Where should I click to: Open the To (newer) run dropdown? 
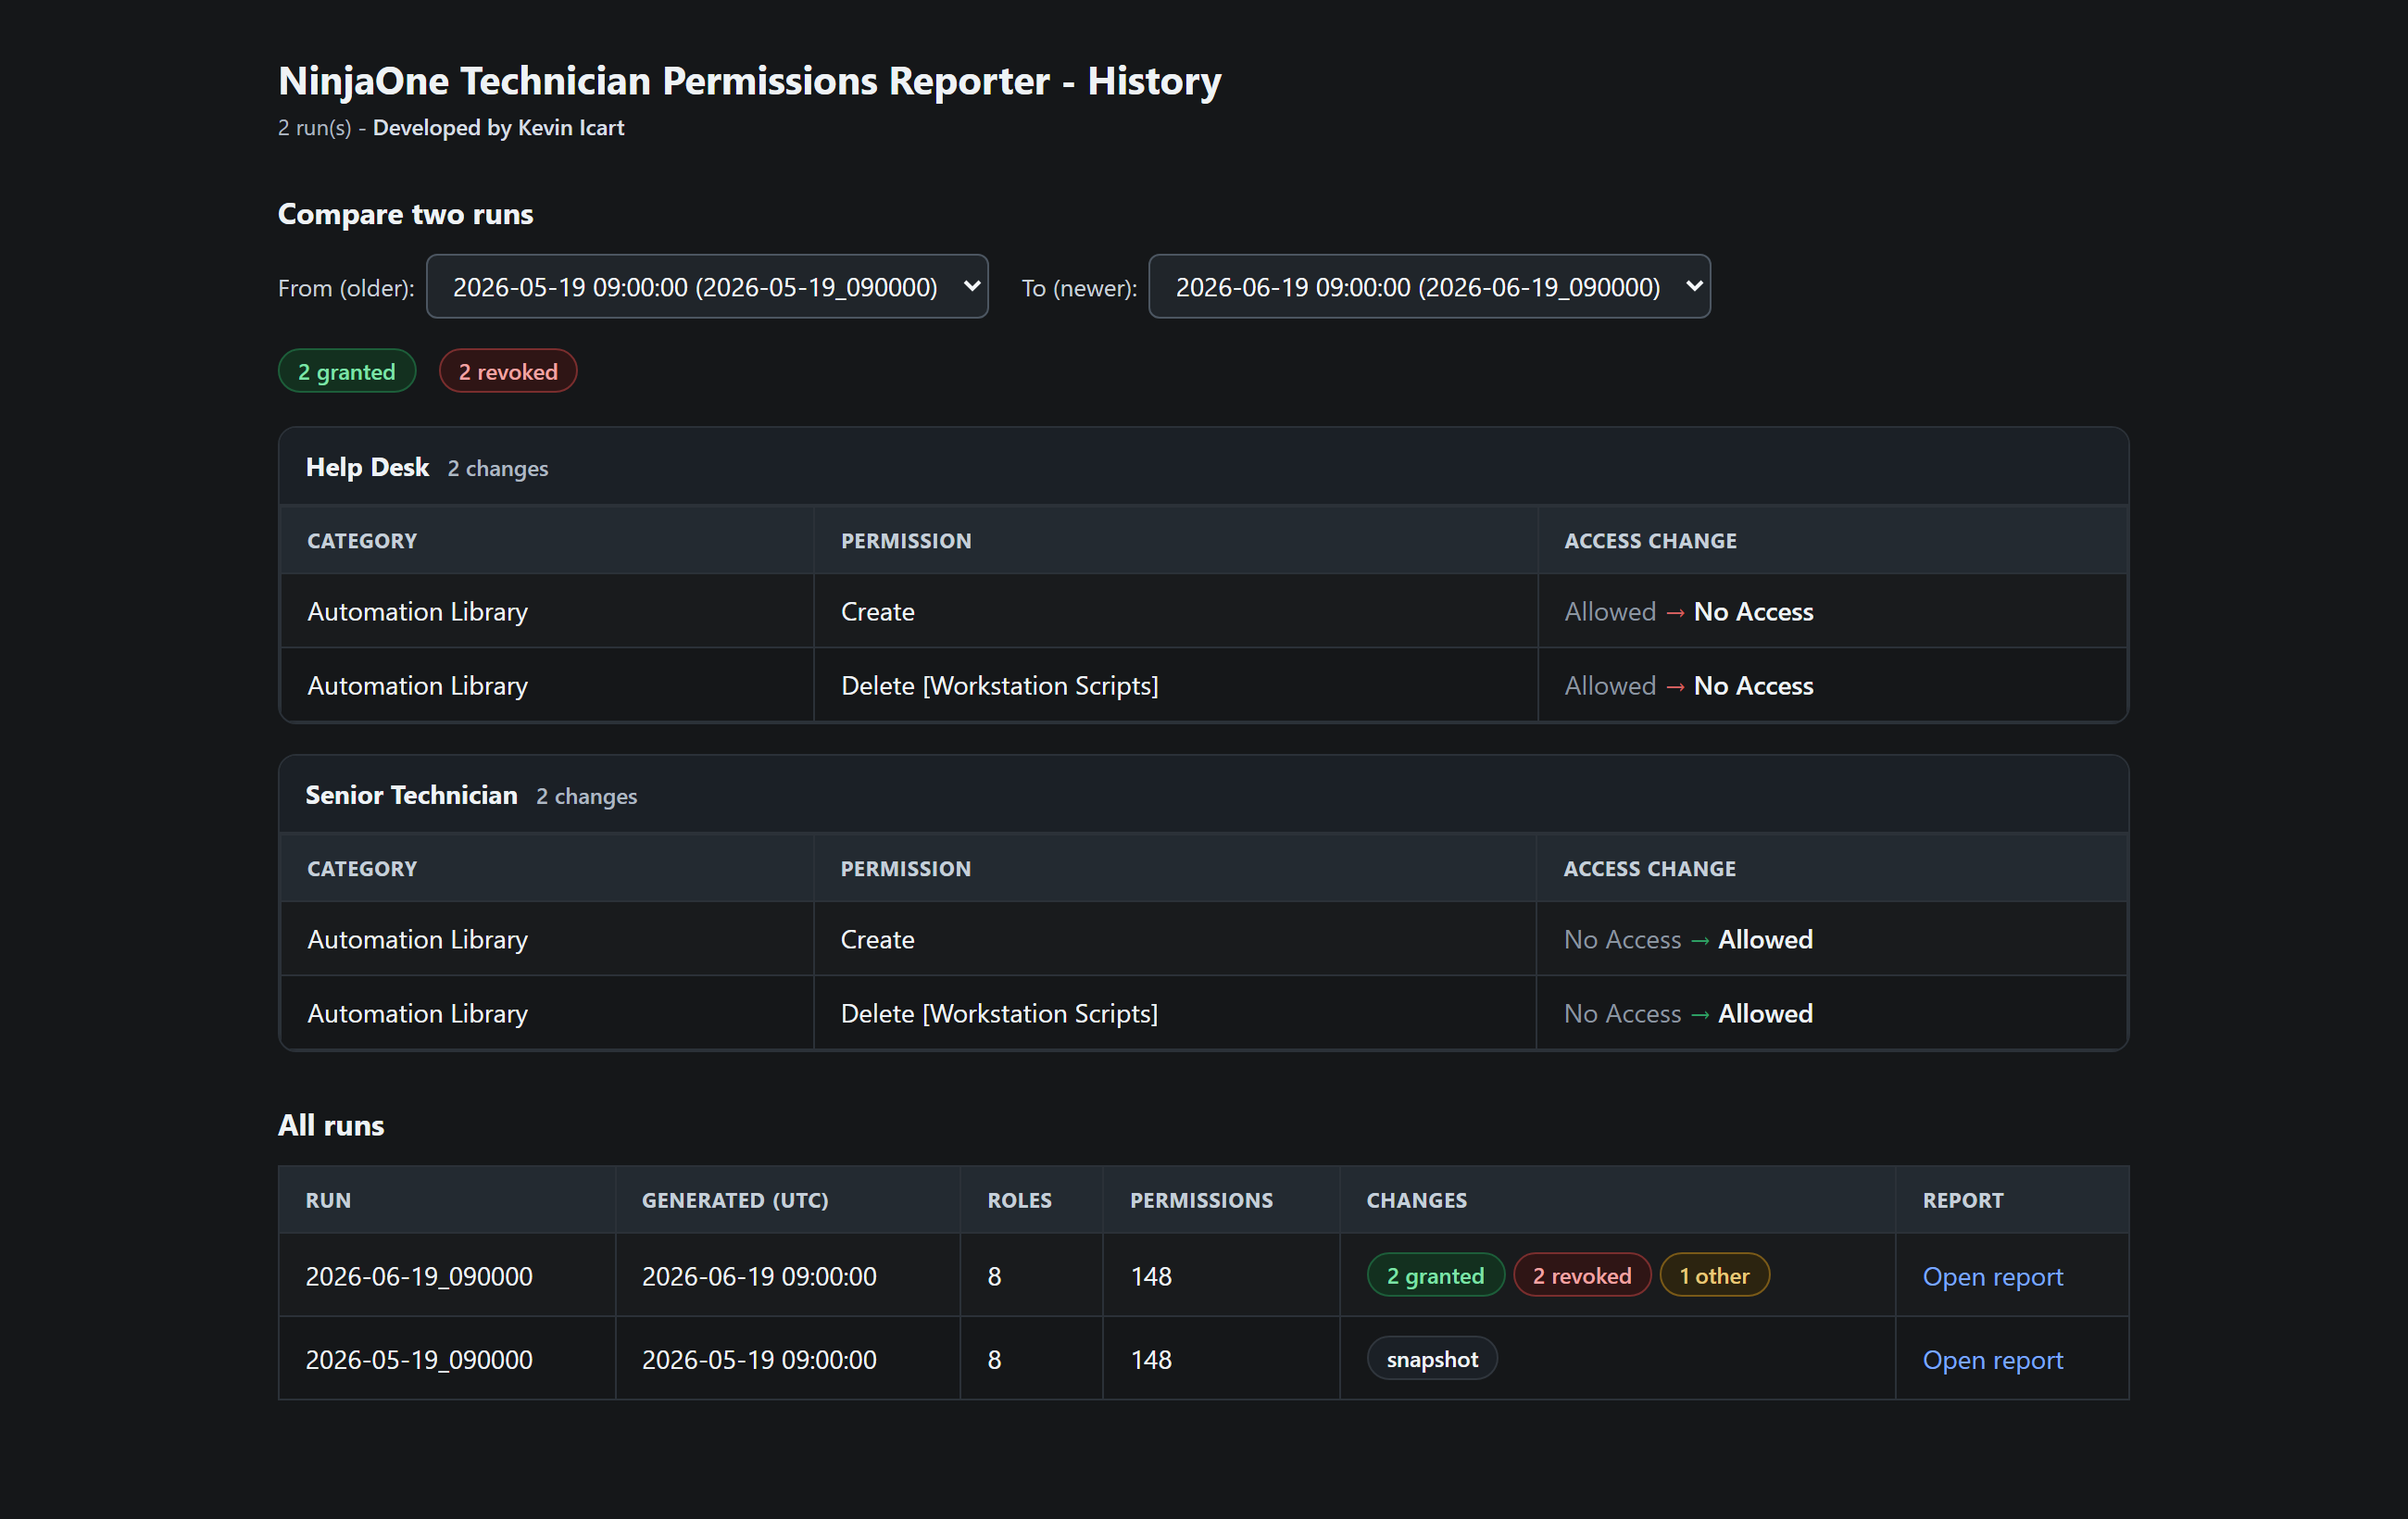click(x=1429, y=287)
